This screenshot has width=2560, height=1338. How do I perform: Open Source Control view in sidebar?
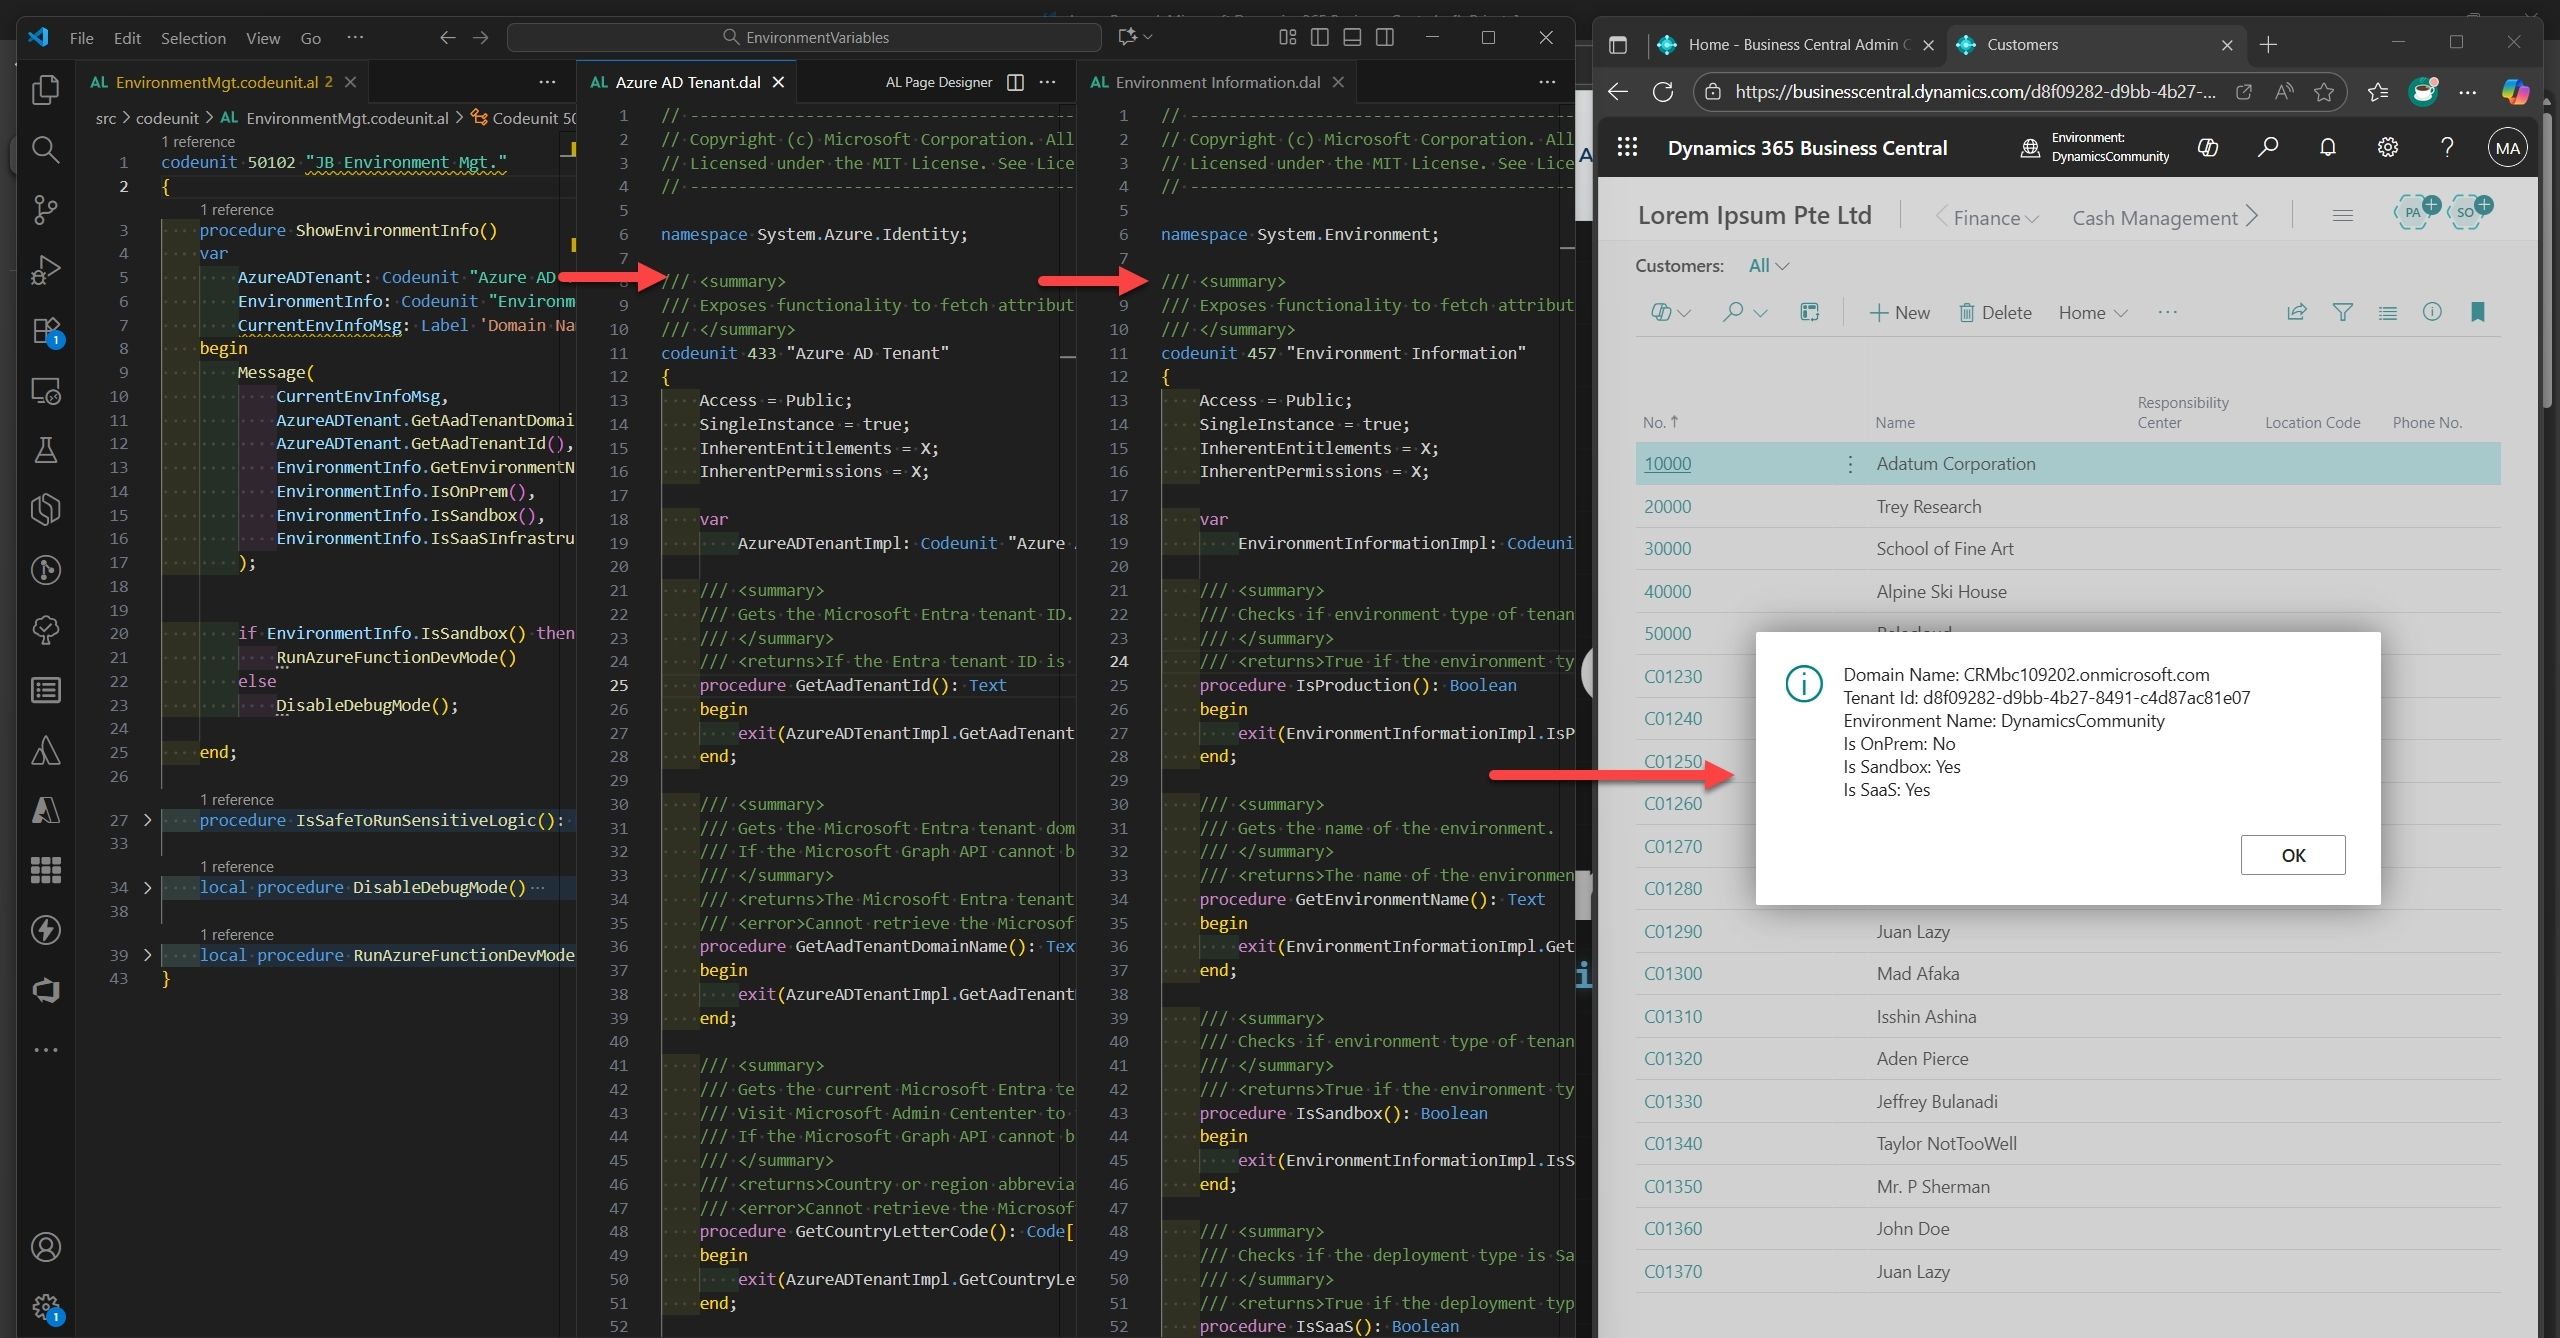45,210
